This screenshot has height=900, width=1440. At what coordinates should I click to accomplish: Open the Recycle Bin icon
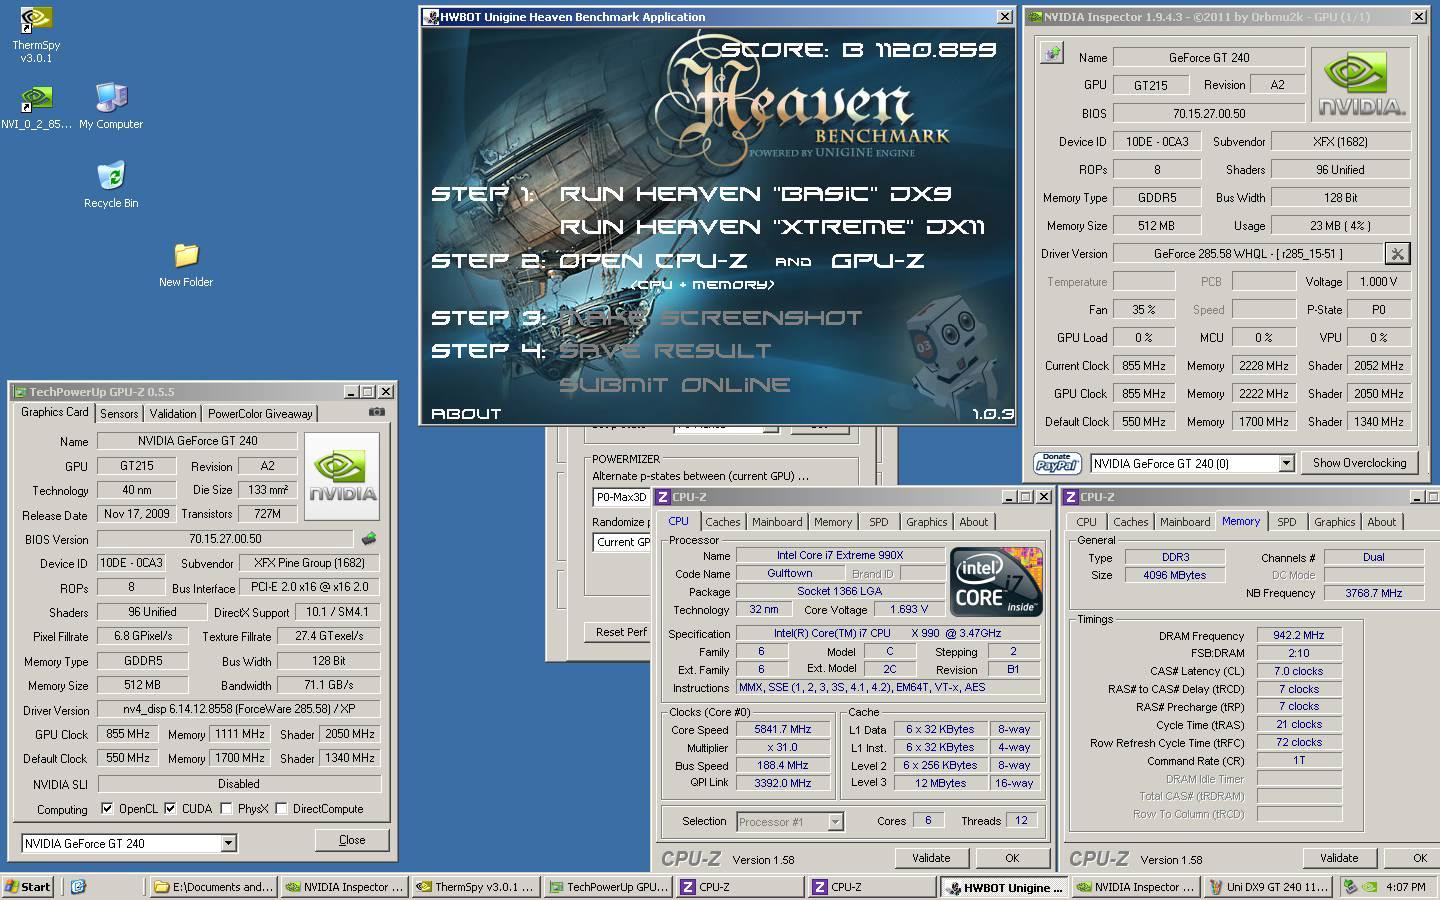(x=111, y=184)
